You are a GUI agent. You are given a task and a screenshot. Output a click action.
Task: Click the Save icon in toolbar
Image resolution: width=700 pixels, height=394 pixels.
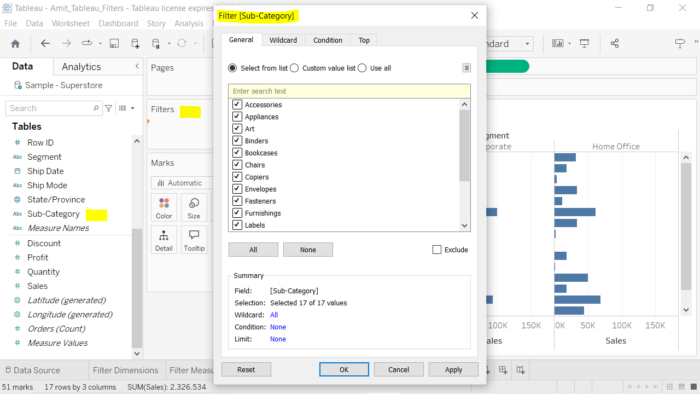click(x=114, y=43)
